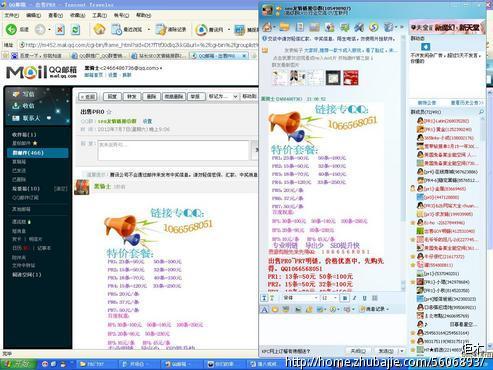Open the spam folder (10) in sidebar
Image resolution: width=493 pixels, height=370 pixels.
26,189
